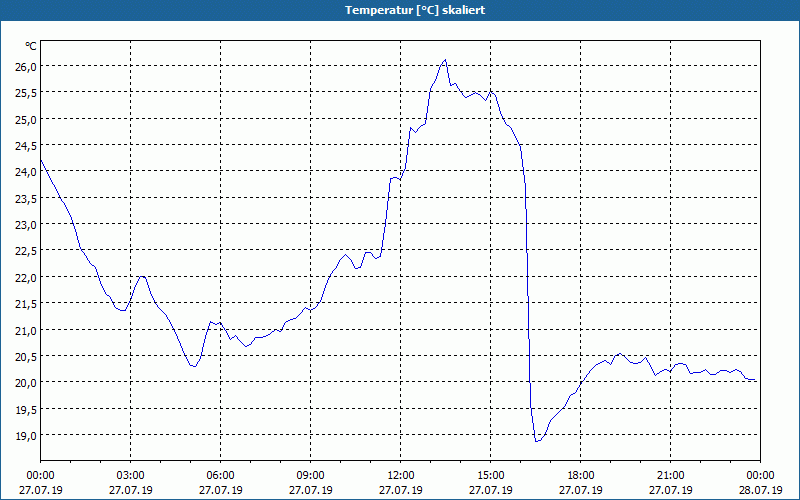
Task: Click the 09:00 time label
Action: 310,476
